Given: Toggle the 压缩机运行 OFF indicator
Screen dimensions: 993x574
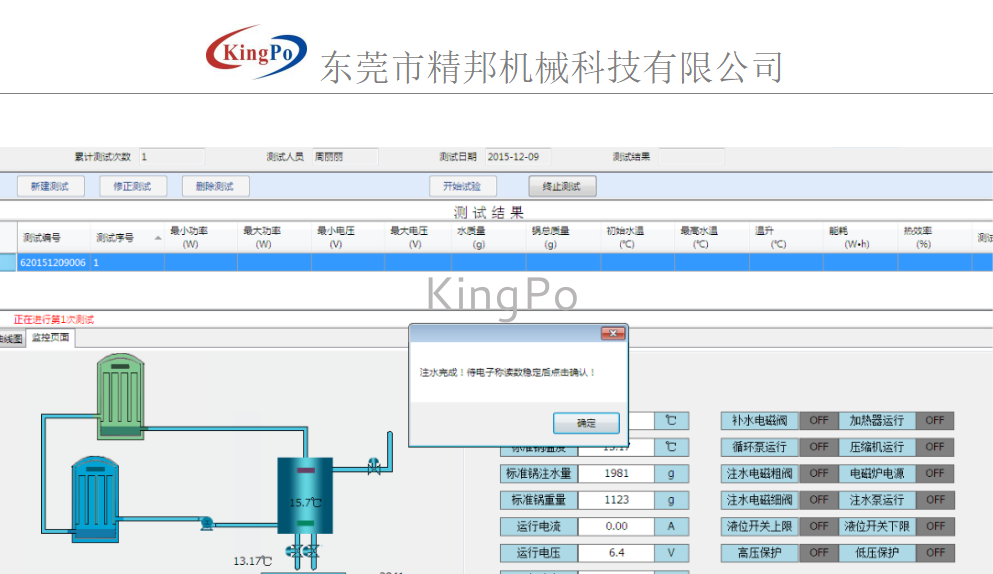Looking at the screenshot, I should [935, 447].
